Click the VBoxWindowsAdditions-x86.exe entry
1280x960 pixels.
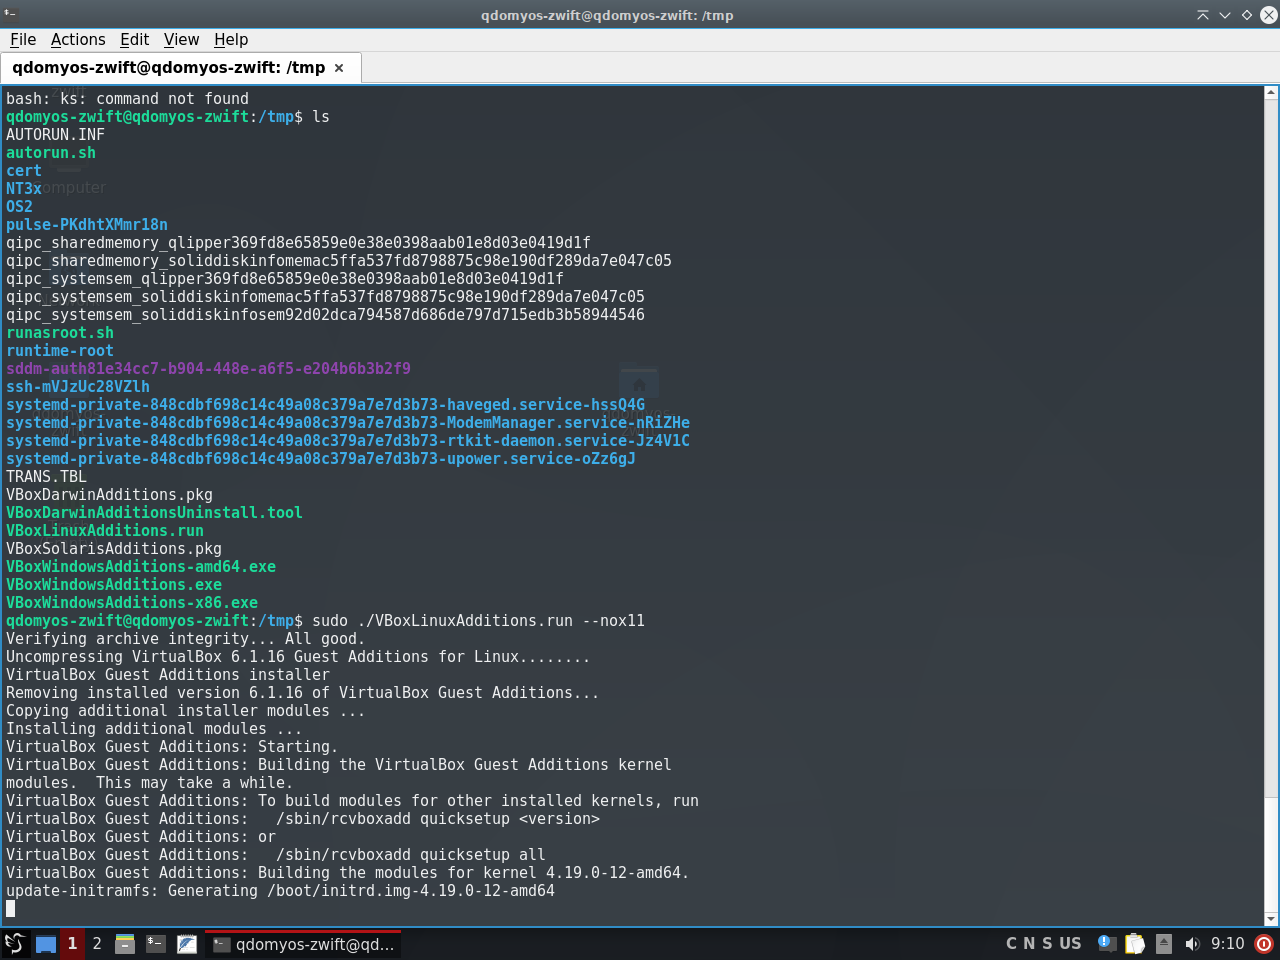[132, 602]
